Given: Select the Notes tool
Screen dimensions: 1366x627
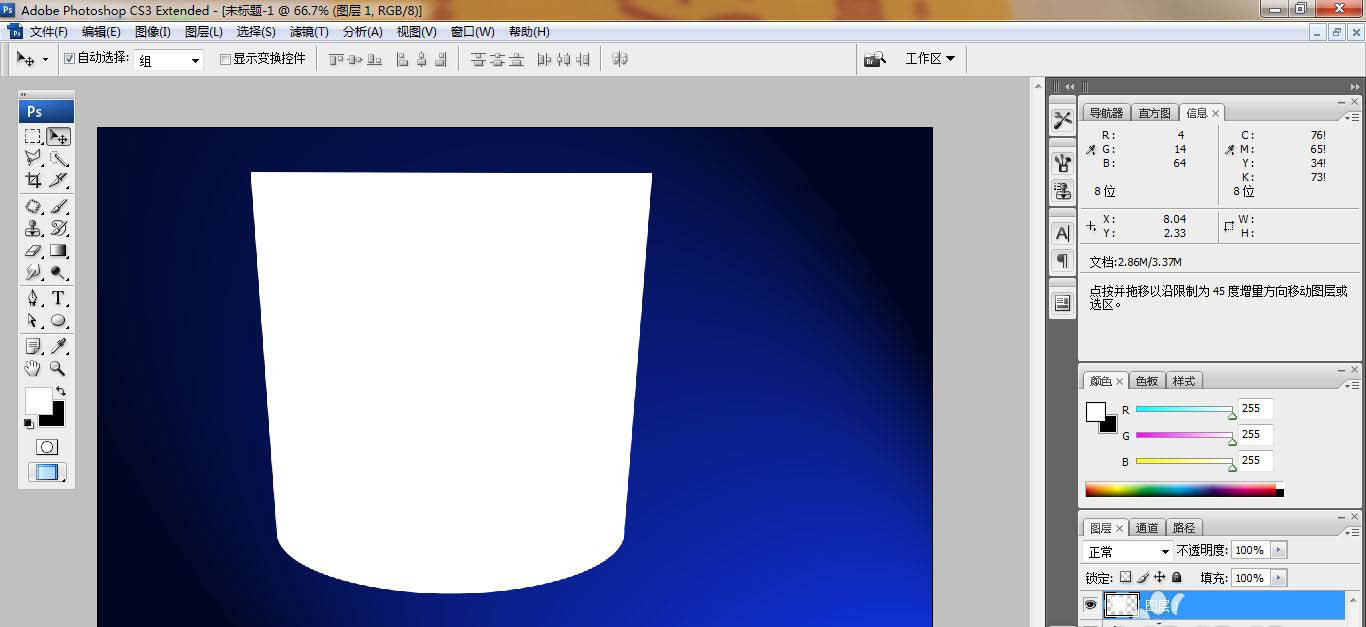Looking at the screenshot, I should tap(33, 347).
